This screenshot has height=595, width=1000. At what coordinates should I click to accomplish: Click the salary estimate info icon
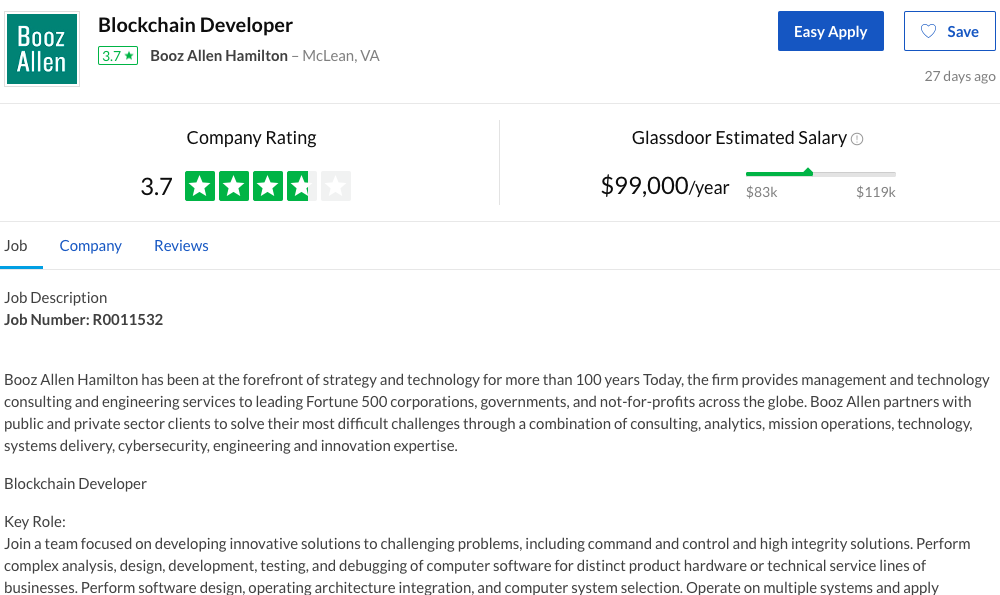[857, 139]
